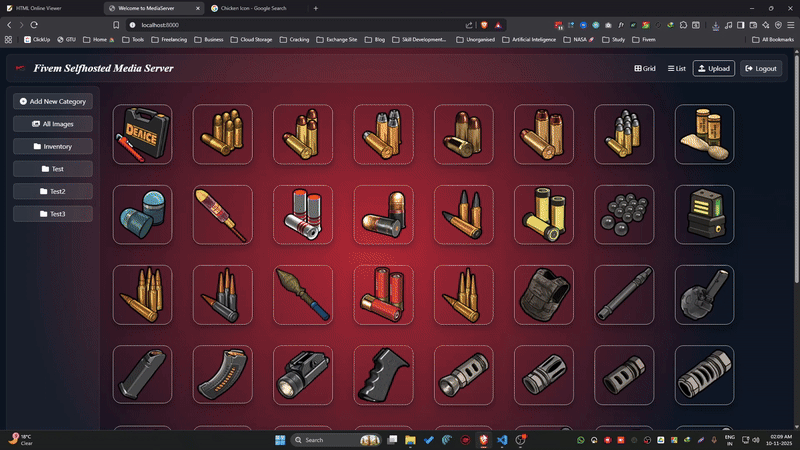Click the taskbar Search box
Viewport: 800px width, 450px height.
pos(336,440)
